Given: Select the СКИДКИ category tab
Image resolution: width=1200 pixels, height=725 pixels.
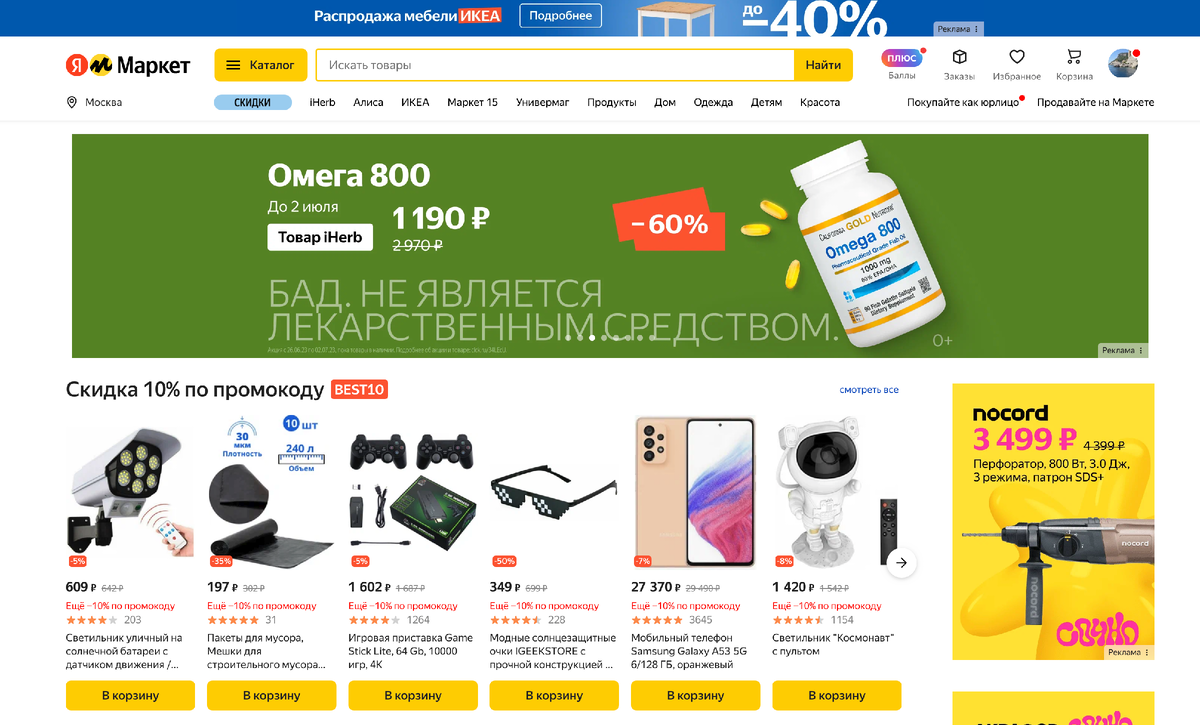Looking at the screenshot, I should (x=253, y=102).
